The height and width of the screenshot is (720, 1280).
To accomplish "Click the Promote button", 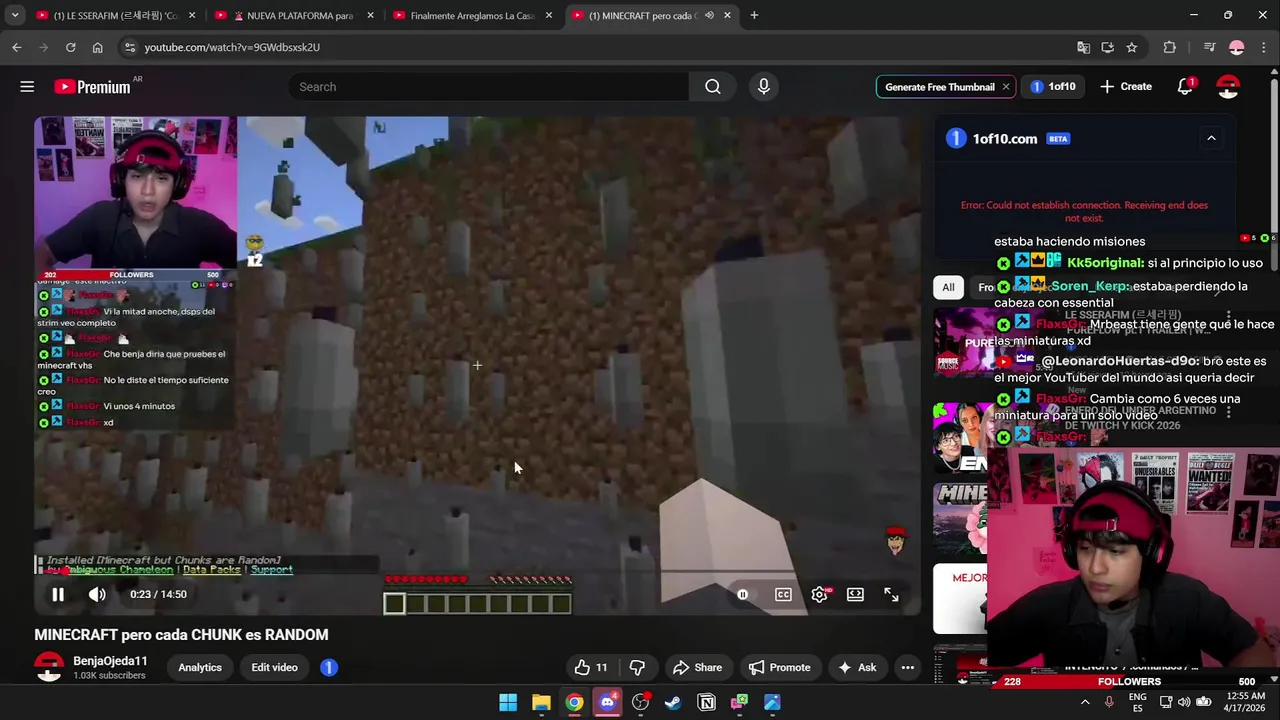I will coord(779,667).
